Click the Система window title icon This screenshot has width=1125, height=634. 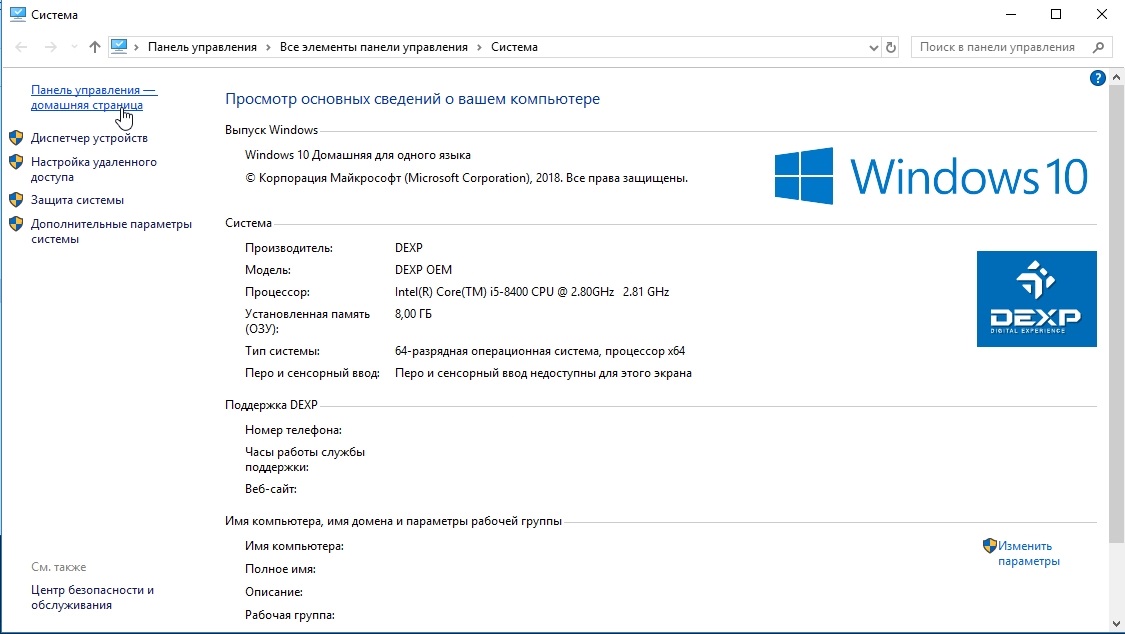[18, 14]
